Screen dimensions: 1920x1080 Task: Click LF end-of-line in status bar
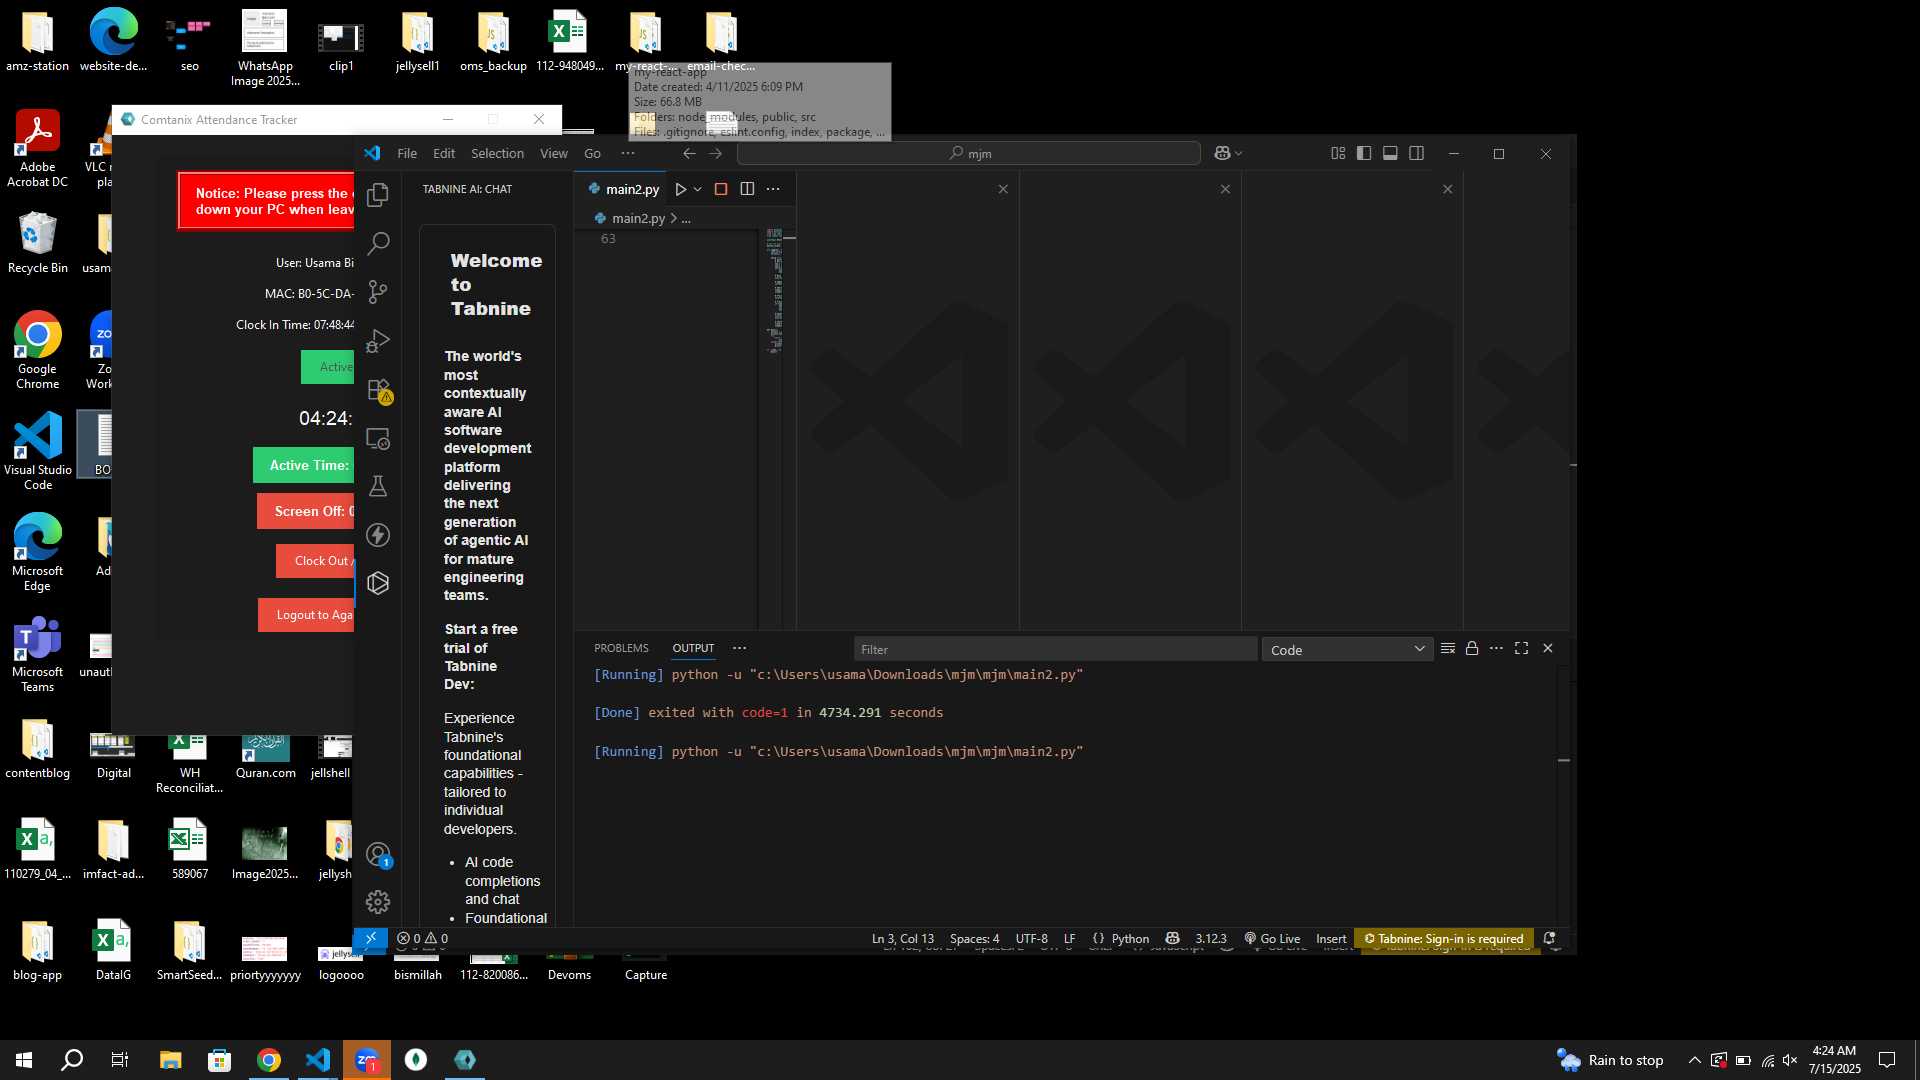point(1069,938)
